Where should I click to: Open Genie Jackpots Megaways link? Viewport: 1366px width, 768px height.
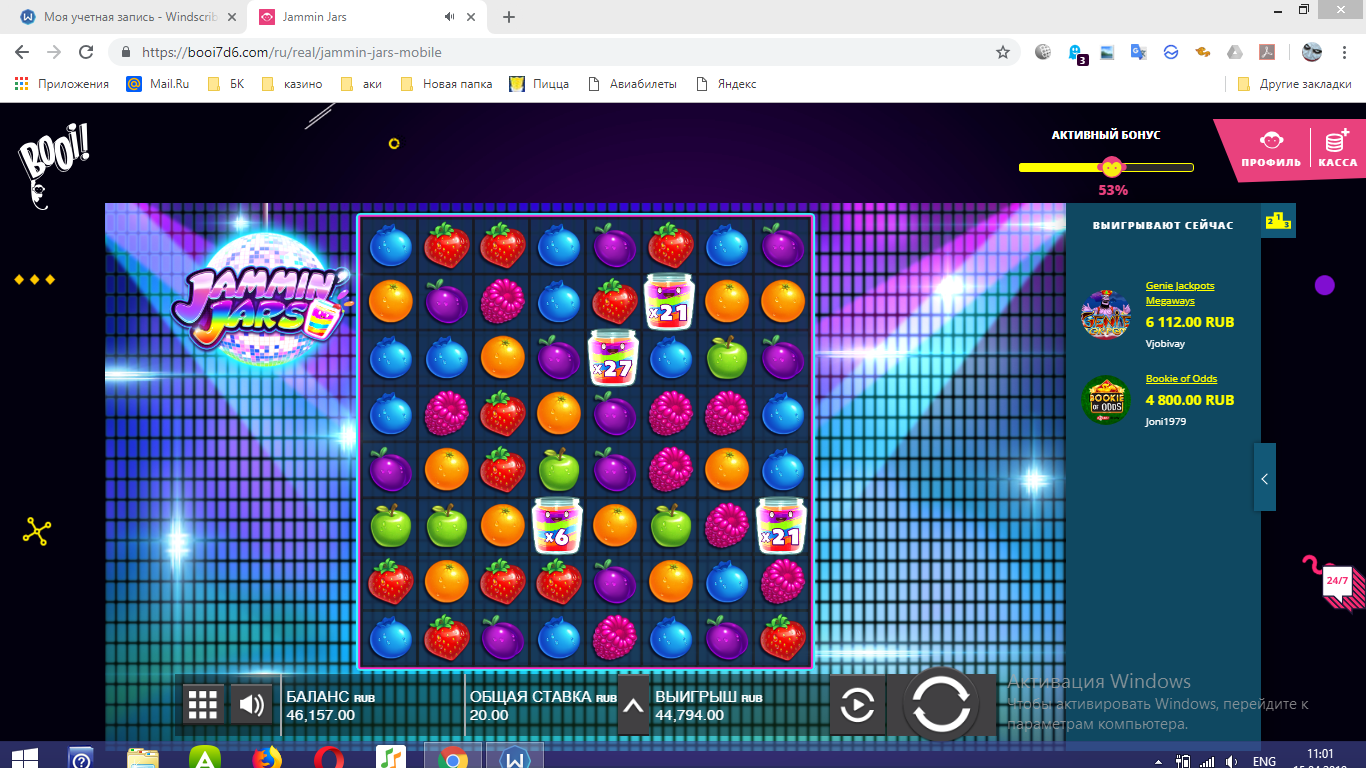click(x=1180, y=293)
